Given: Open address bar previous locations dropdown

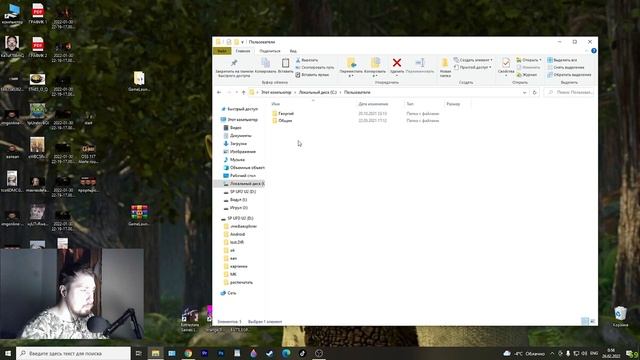Looking at the screenshot, I should tap(524, 93).
